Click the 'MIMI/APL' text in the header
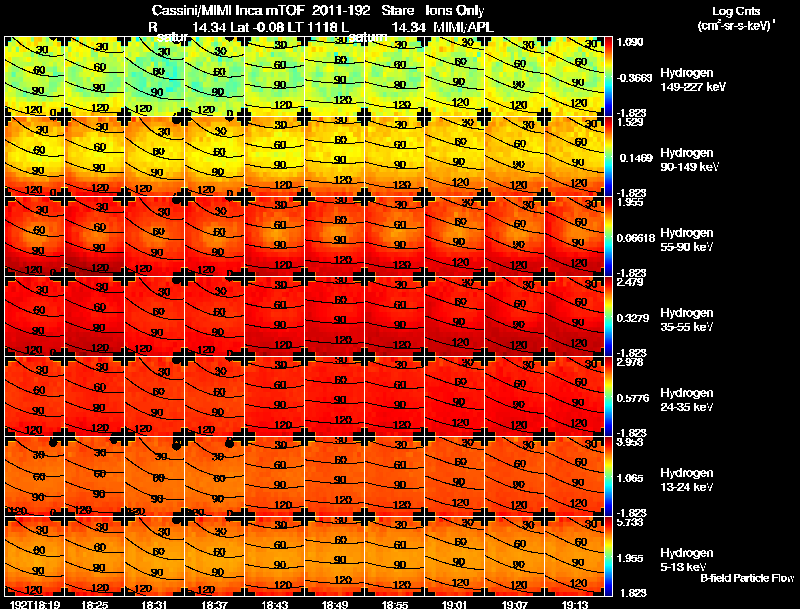 coord(463,28)
